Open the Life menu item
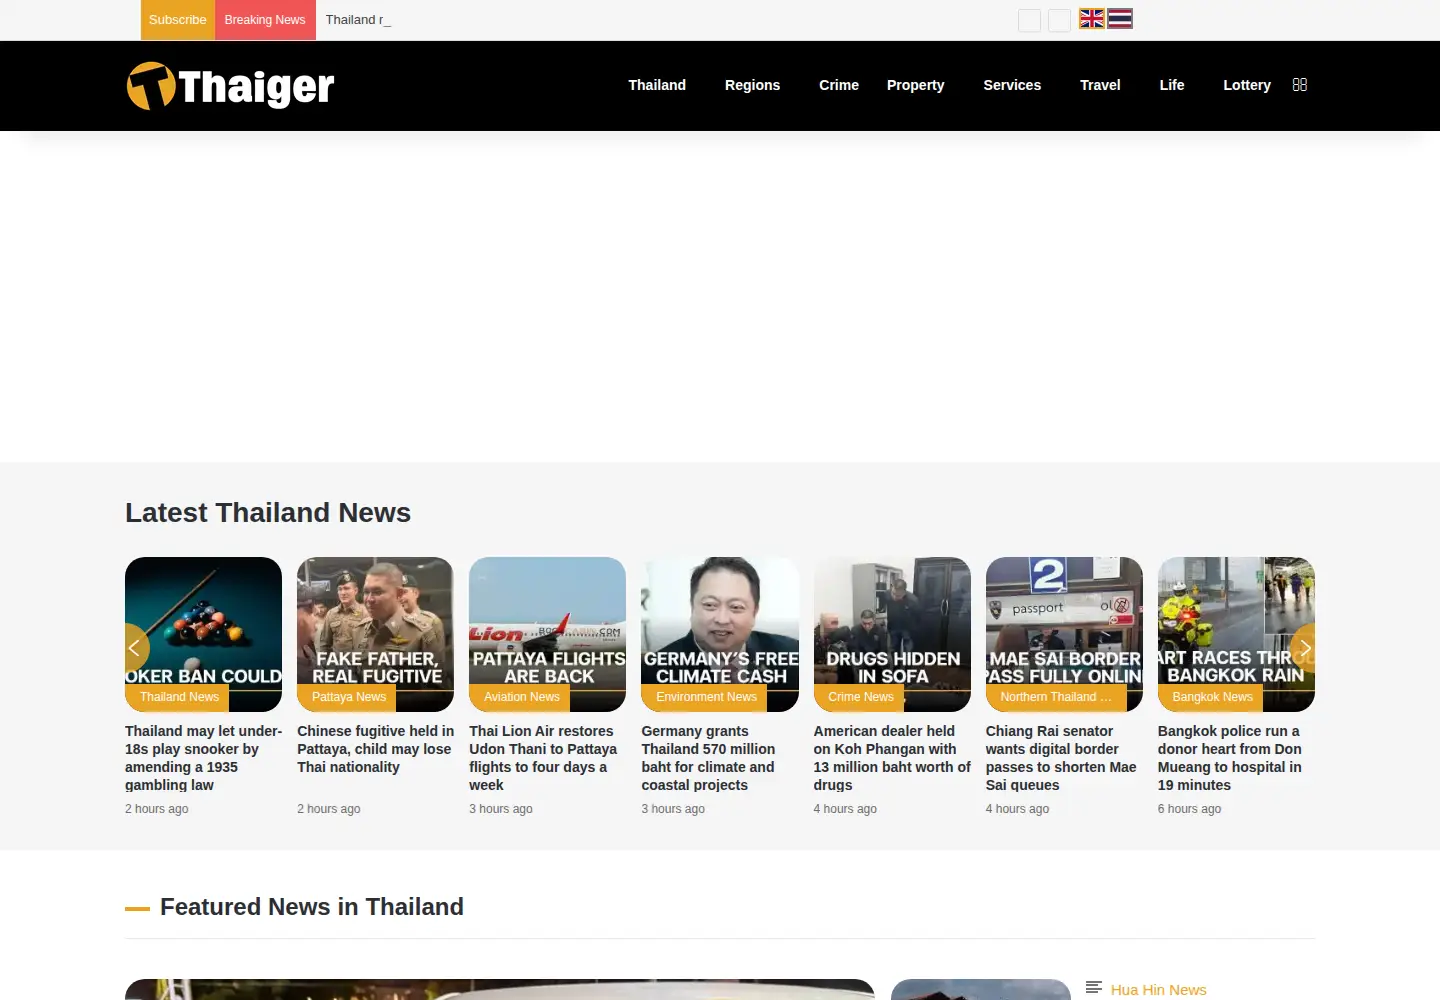 tap(1172, 85)
